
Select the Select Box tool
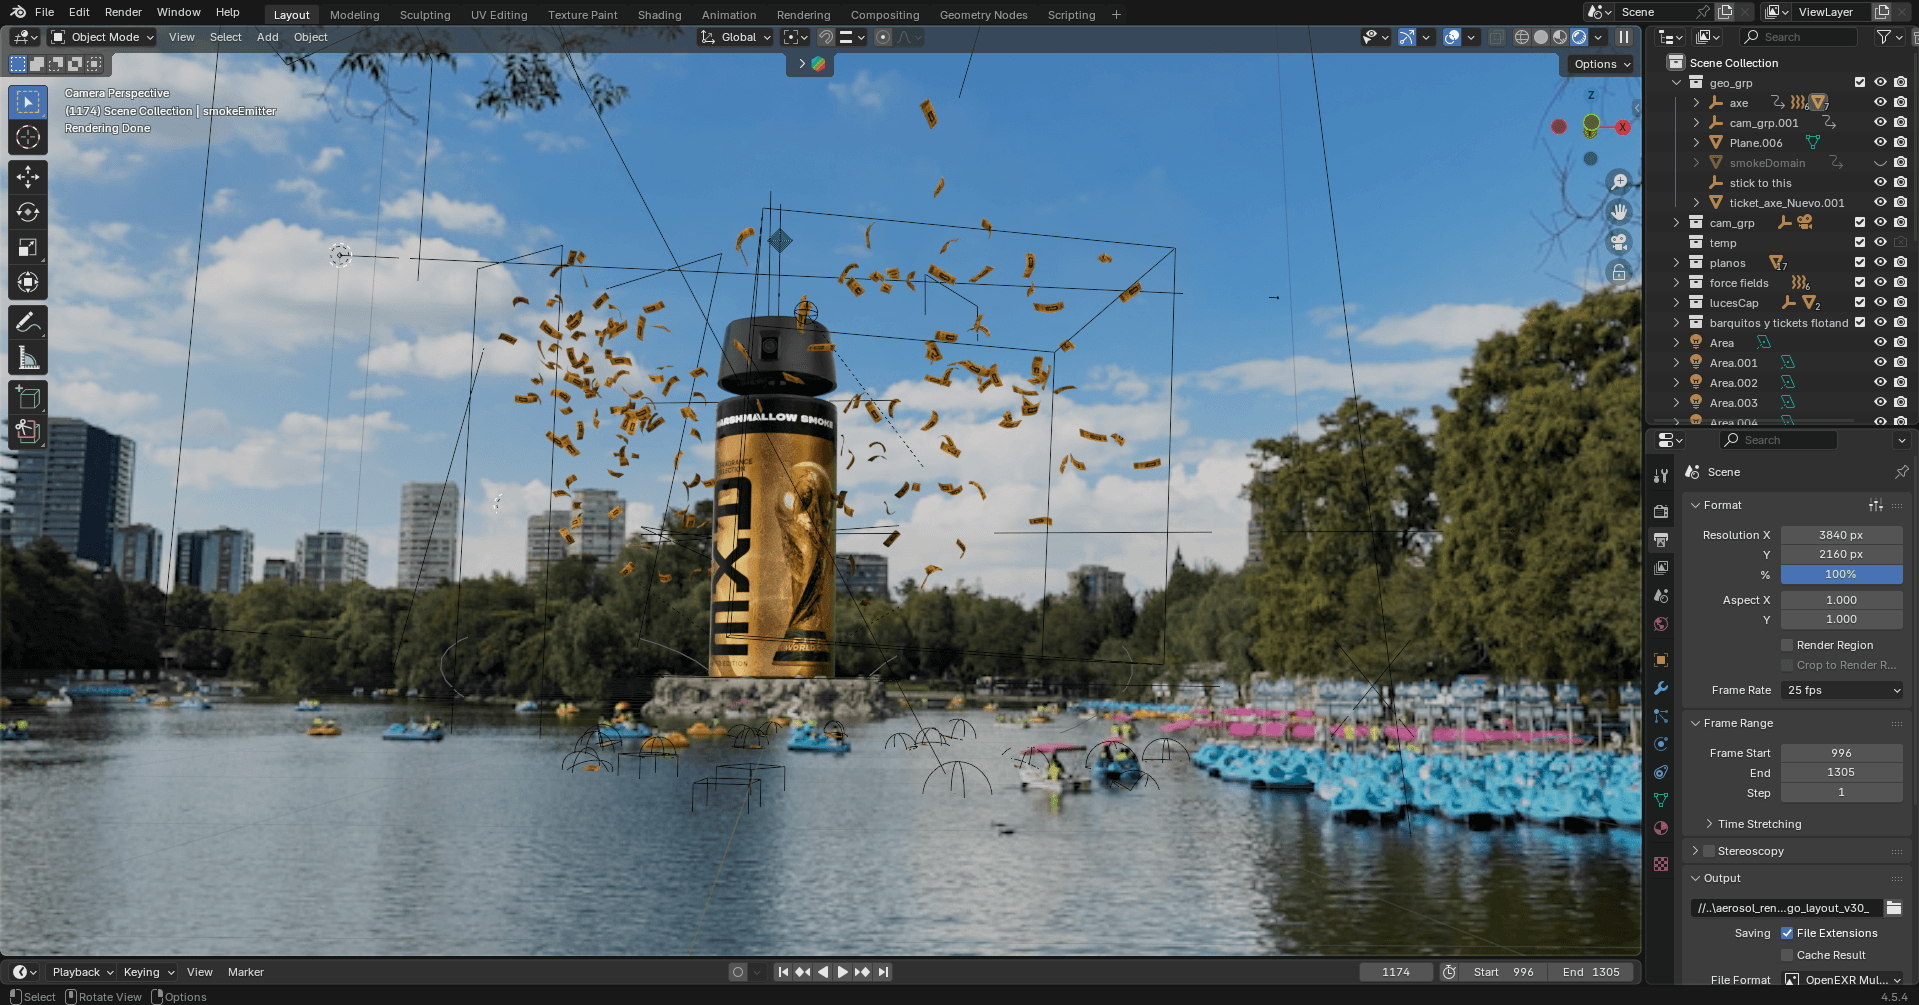click(x=28, y=102)
